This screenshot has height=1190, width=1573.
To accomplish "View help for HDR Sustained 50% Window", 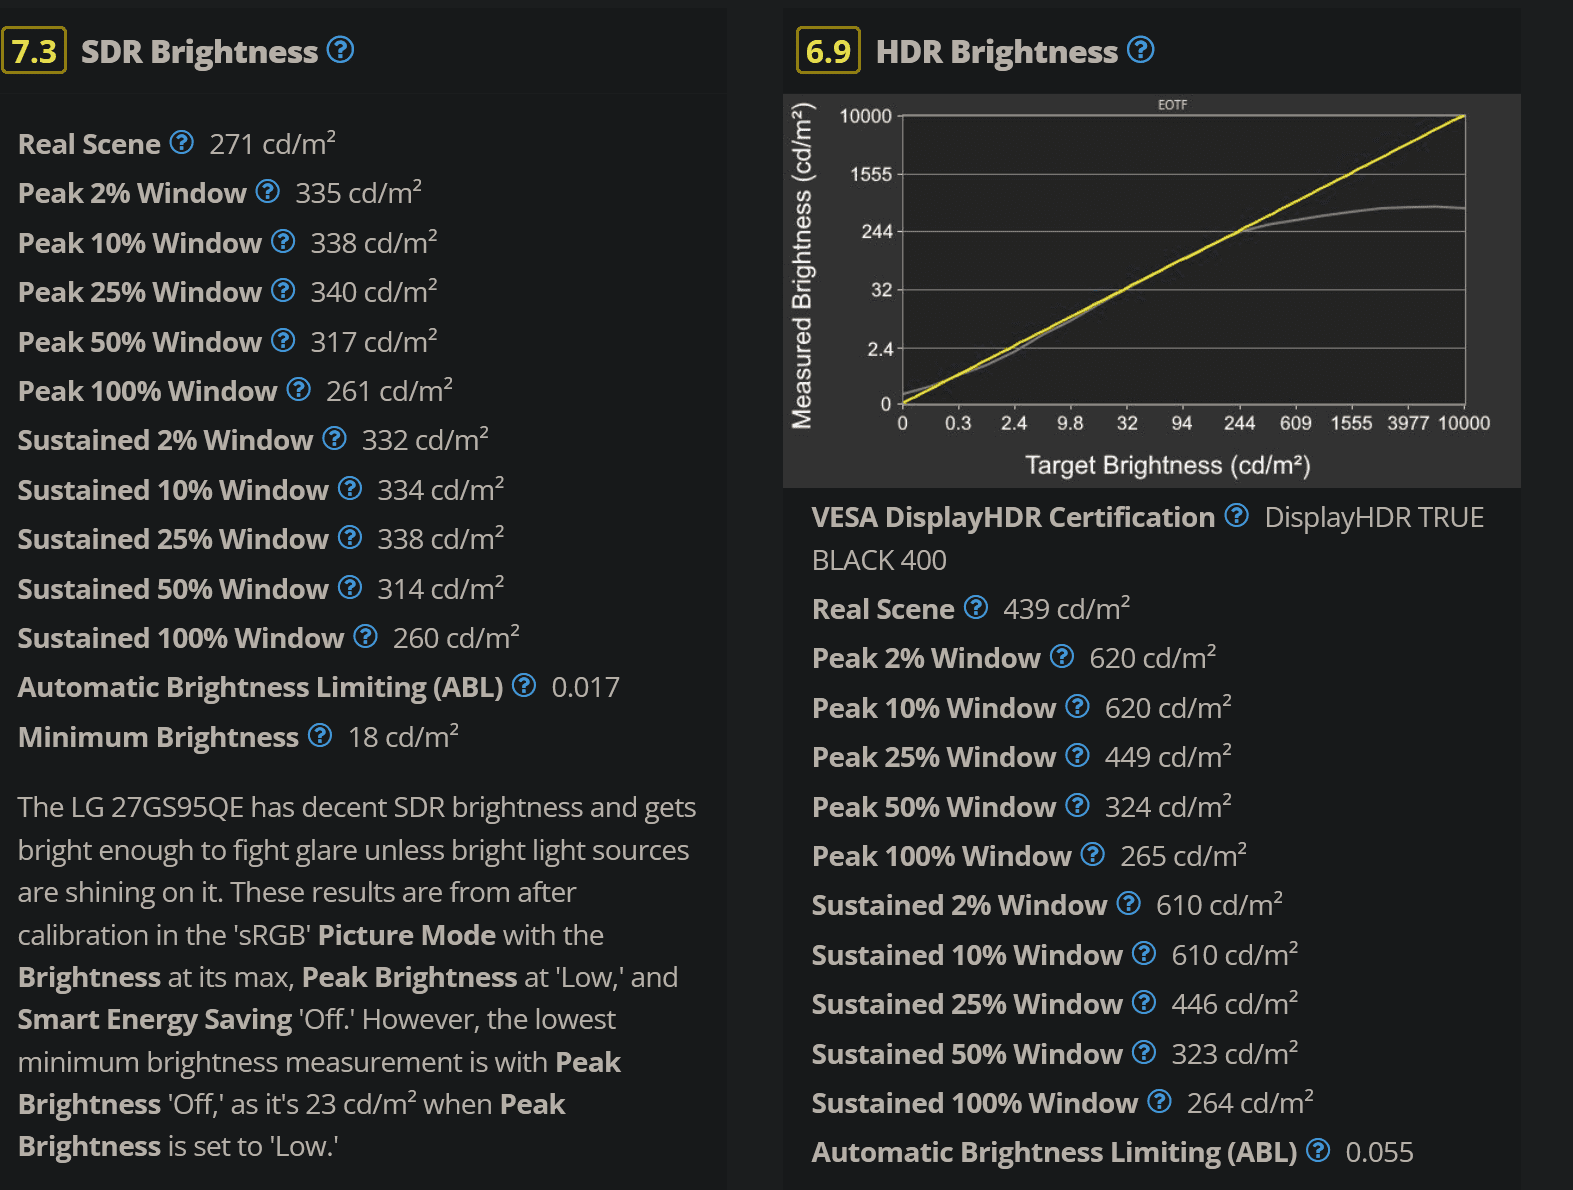I will pyautogui.click(x=1144, y=1052).
